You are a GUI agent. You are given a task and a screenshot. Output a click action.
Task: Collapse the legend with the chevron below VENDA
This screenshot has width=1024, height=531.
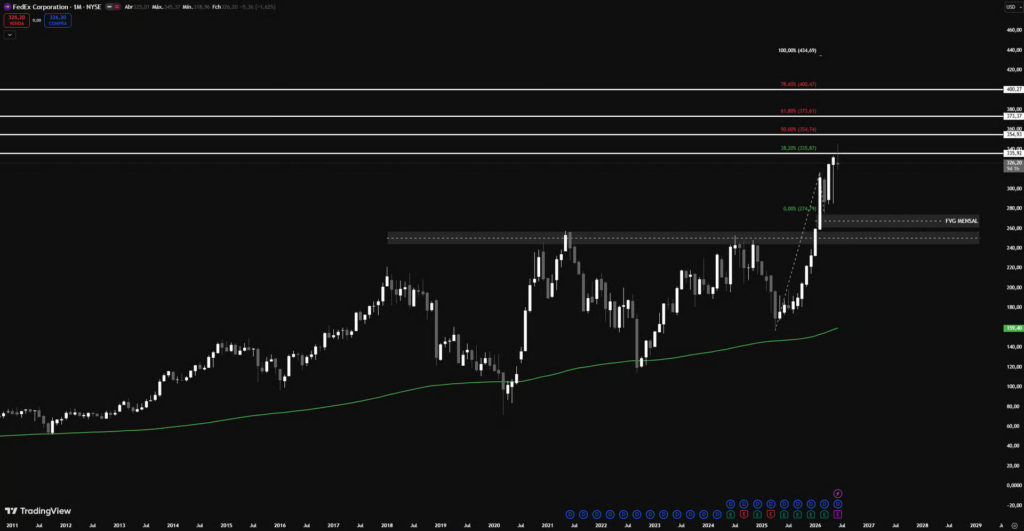[x=9, y=35]
